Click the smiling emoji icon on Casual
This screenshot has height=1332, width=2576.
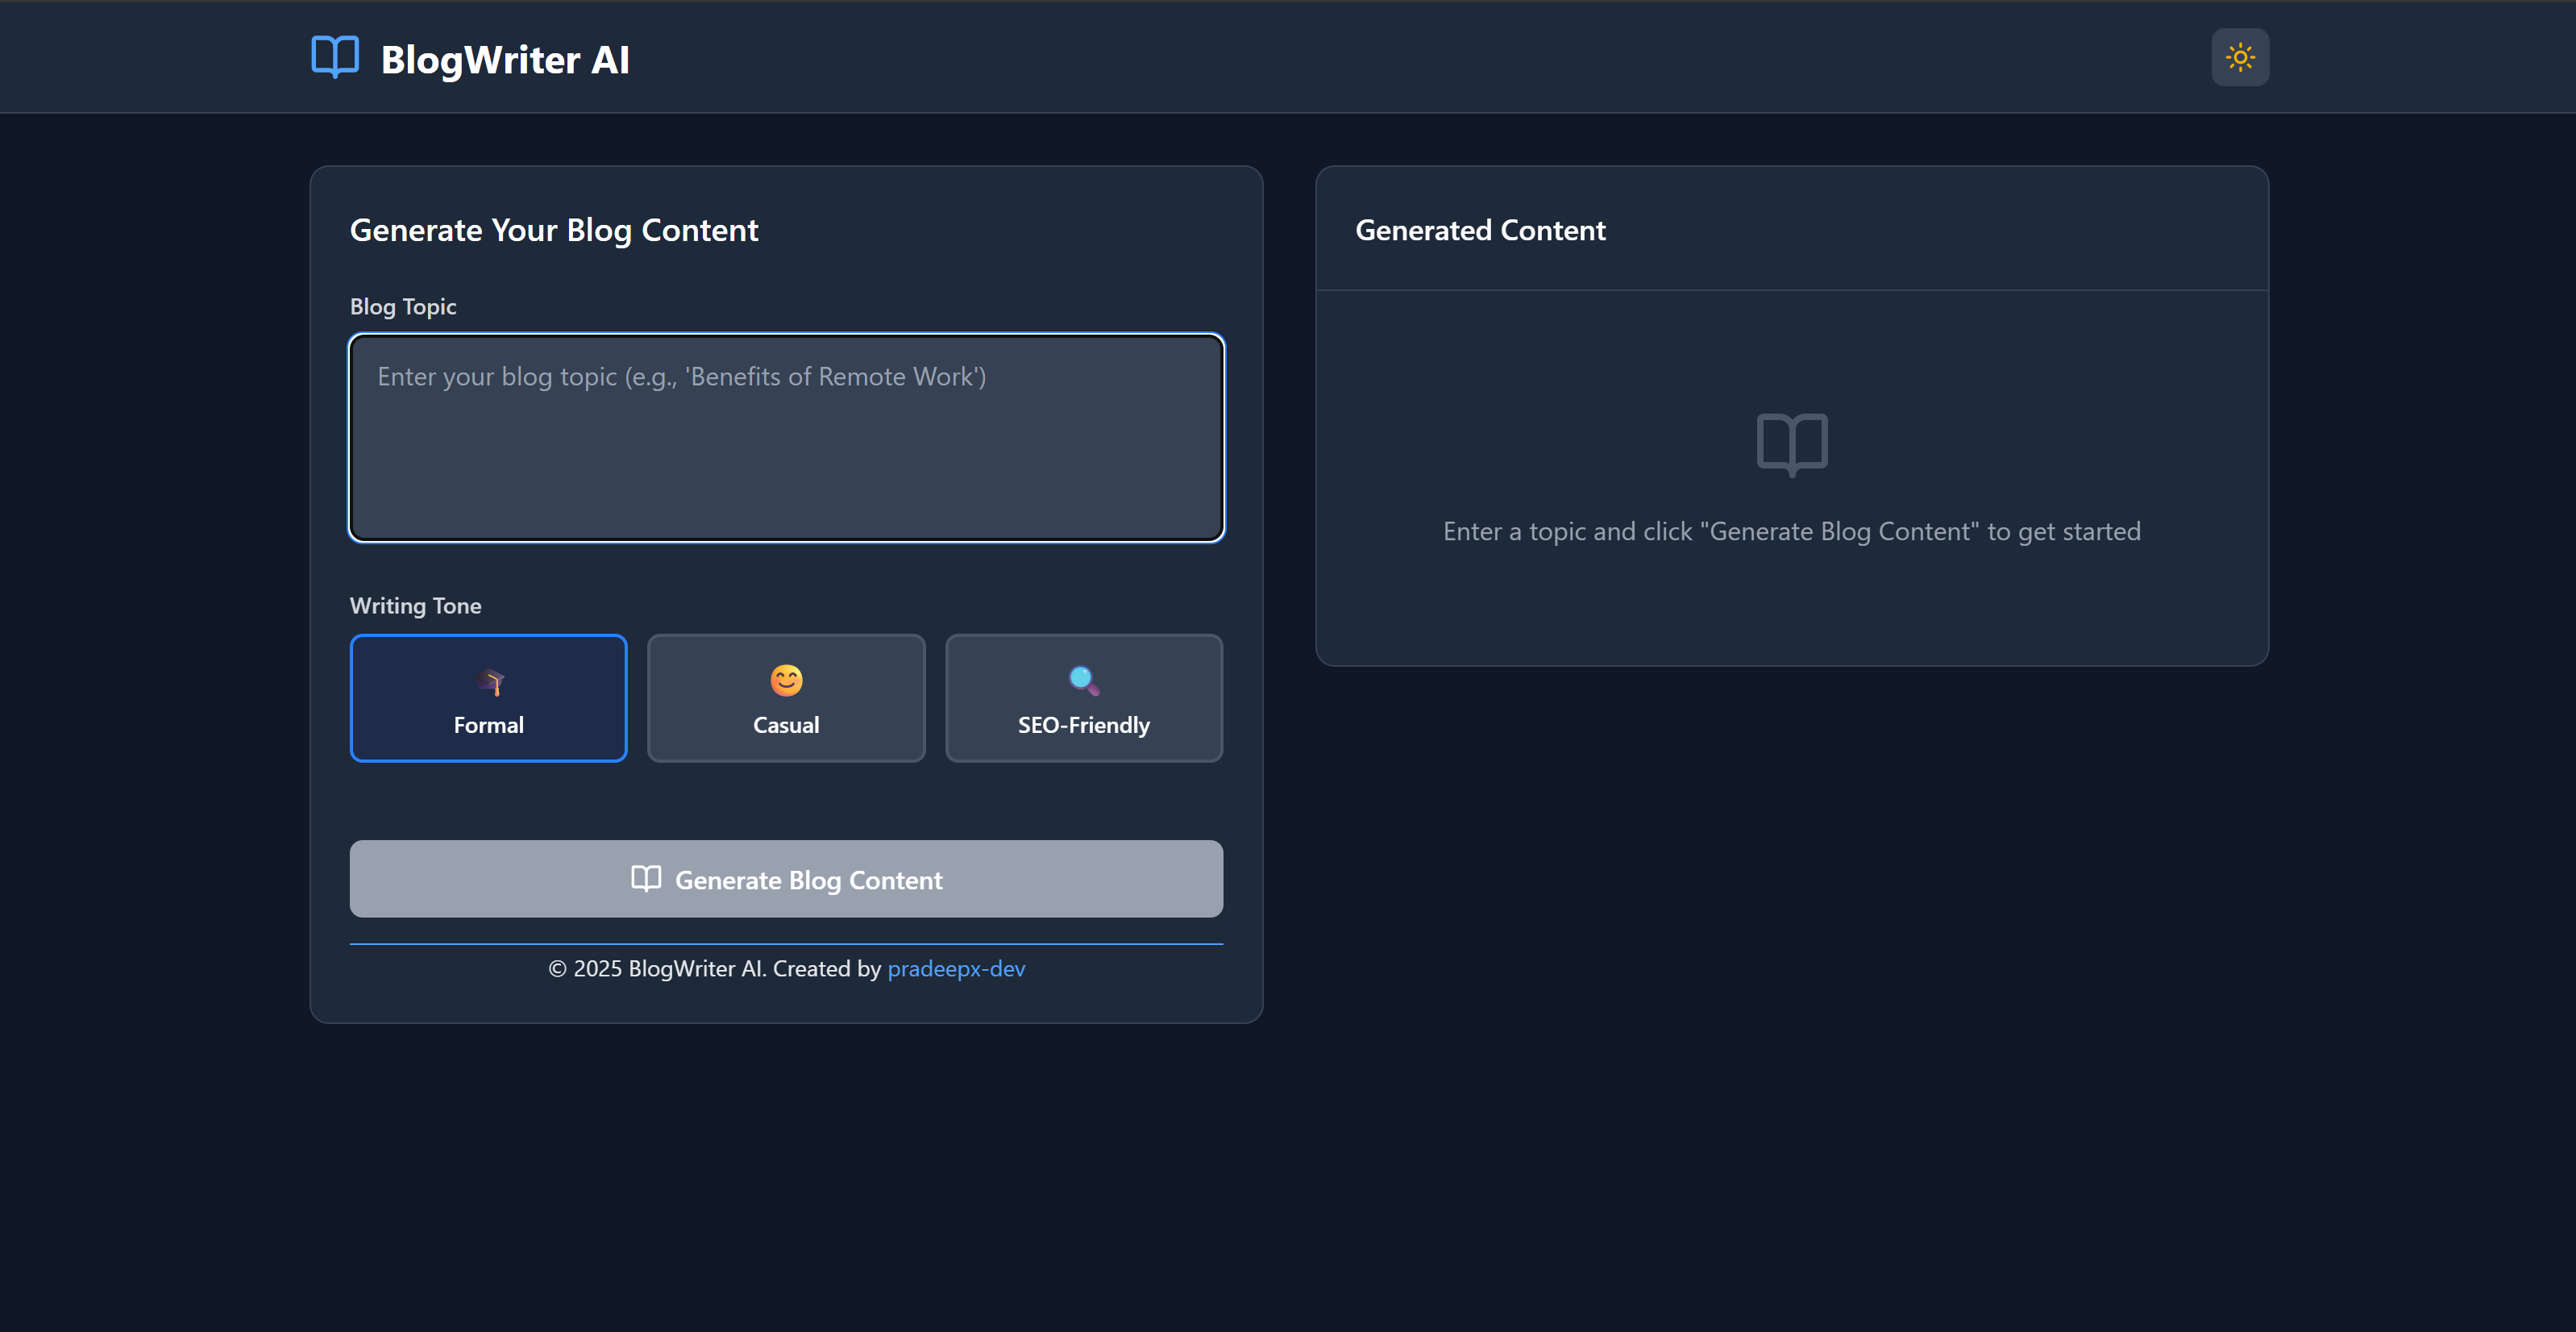(x=786, y=680)
